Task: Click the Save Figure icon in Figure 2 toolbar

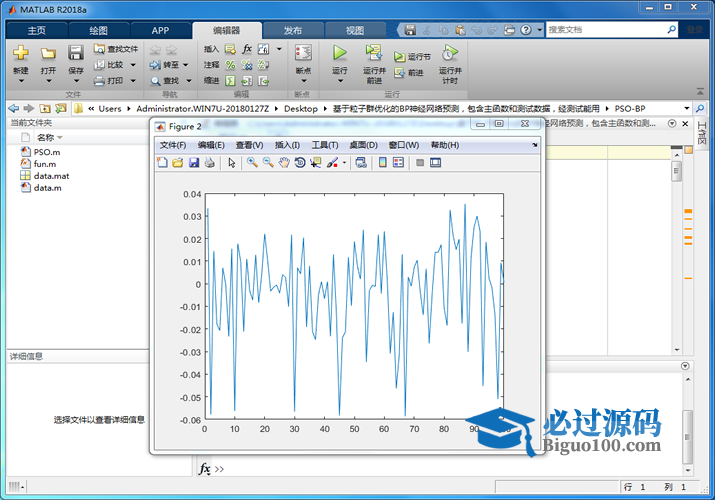Action: [194, 163]
